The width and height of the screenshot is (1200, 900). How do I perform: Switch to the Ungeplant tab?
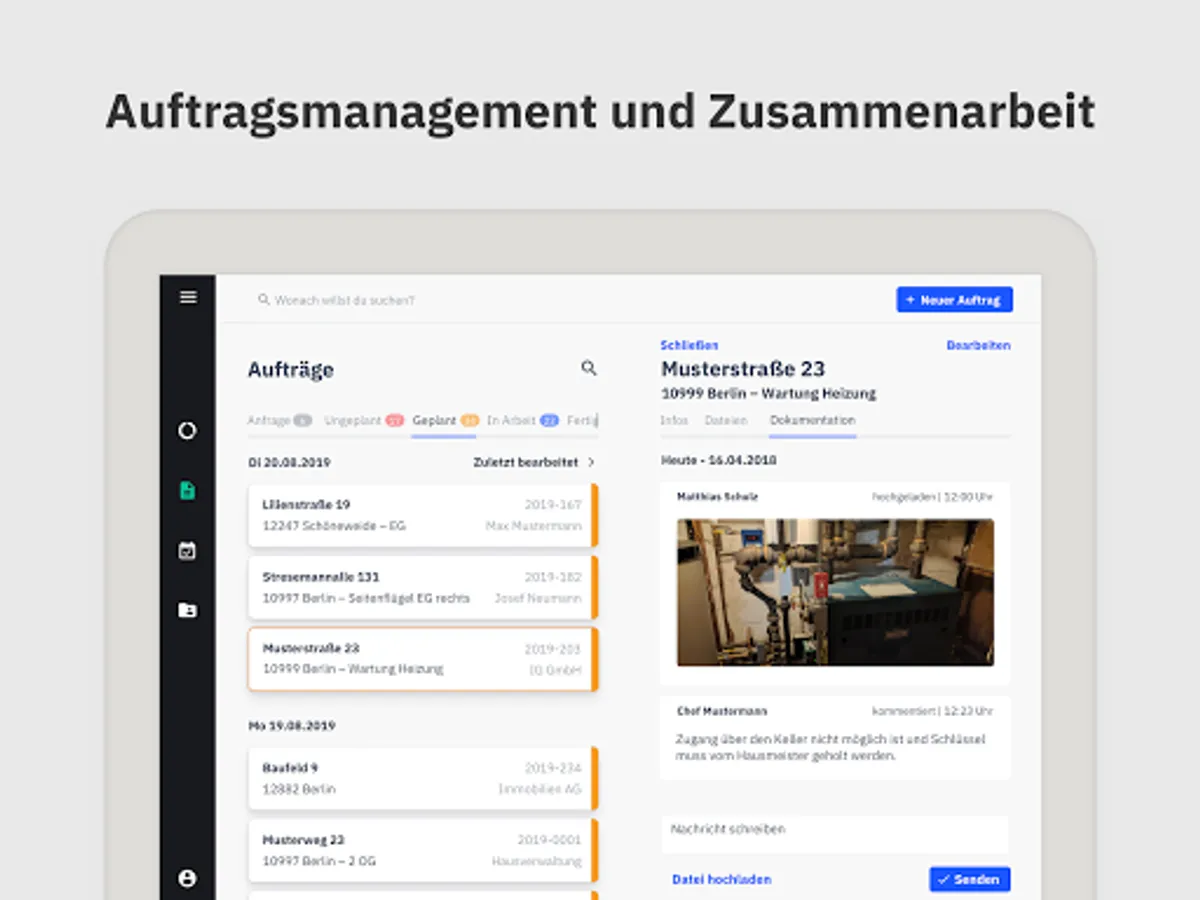[364, 421]
